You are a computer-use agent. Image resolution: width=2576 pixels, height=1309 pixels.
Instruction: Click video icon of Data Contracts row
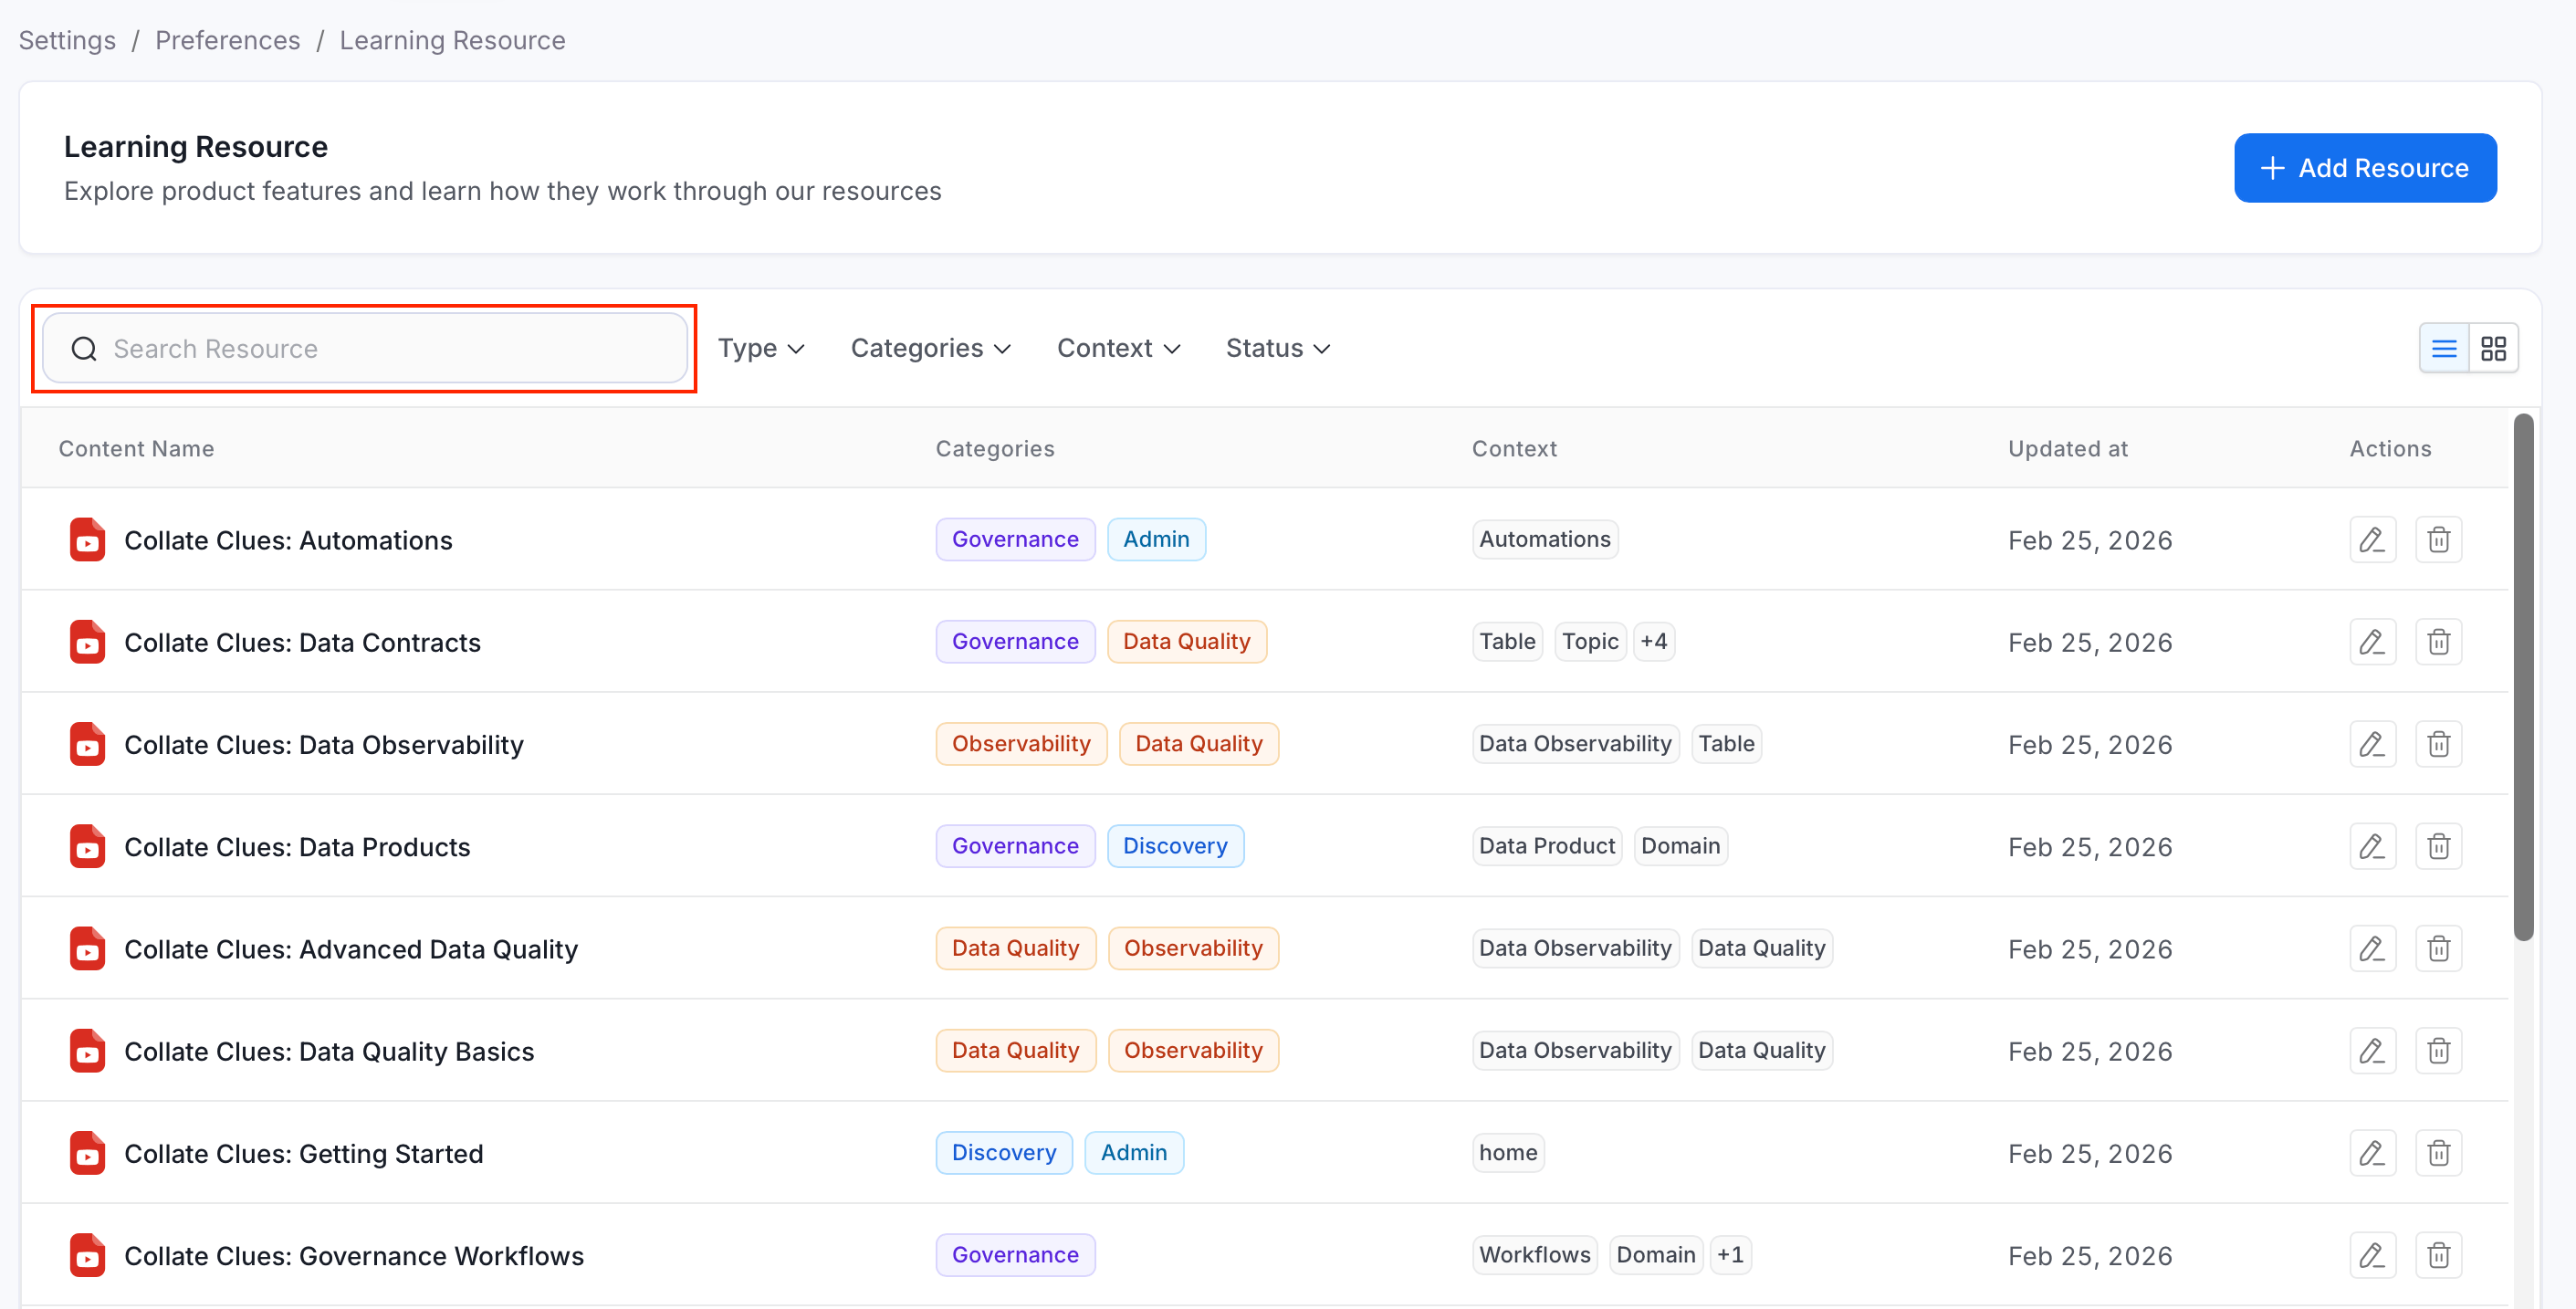pyautogui.click(x=87, y=642)
